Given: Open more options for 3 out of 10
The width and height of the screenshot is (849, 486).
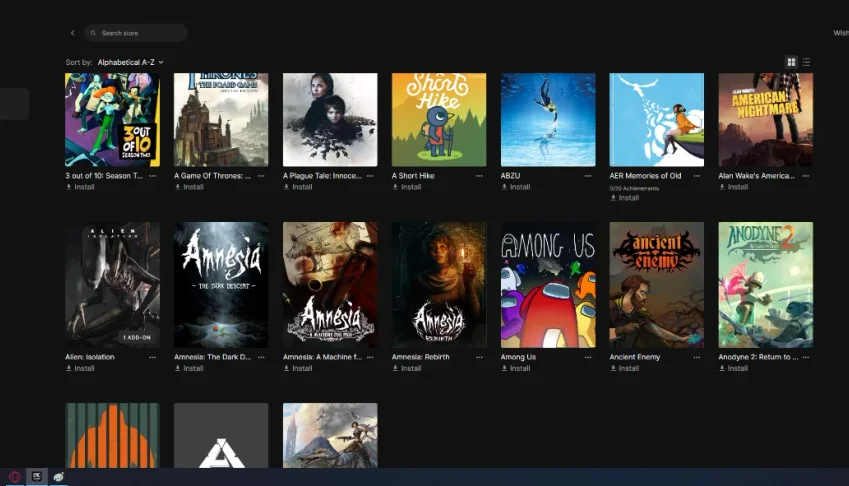Looking at the screenshot, I should tap(153, 176).
